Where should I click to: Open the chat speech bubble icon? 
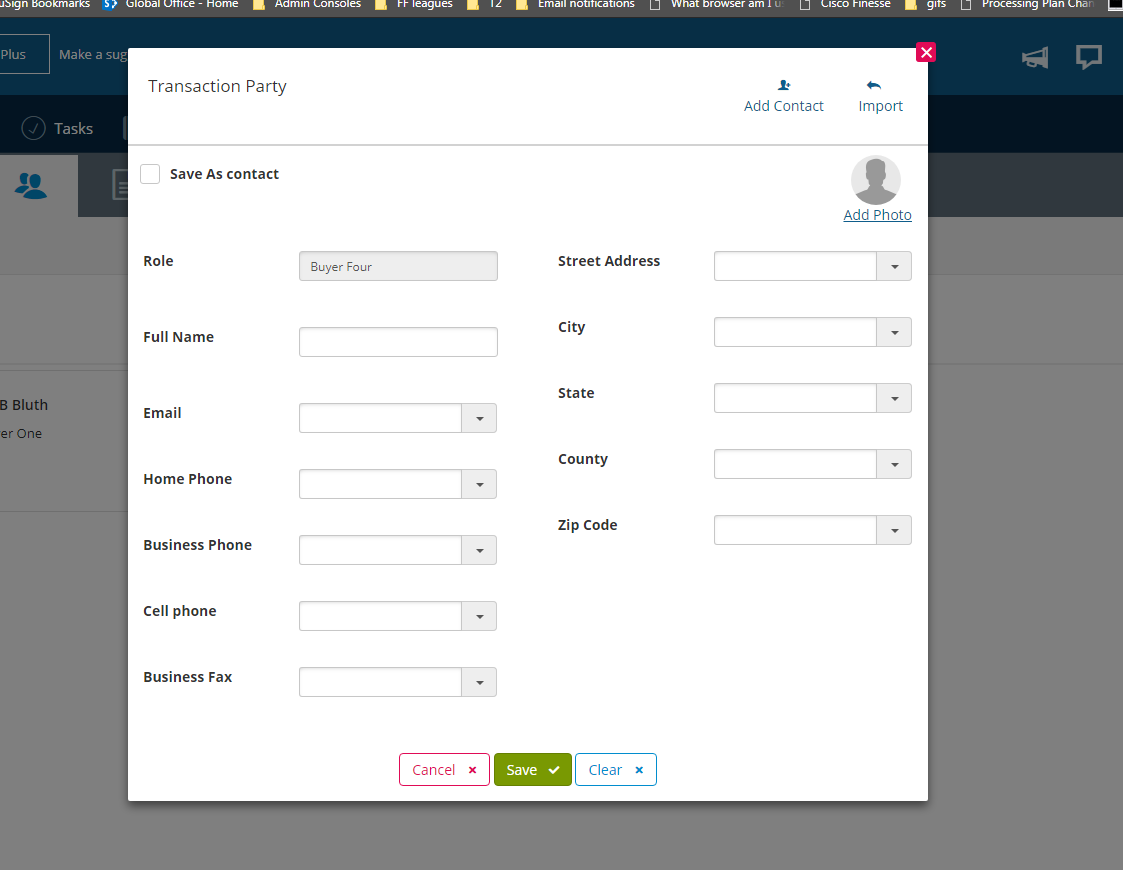click(1089, 57)
